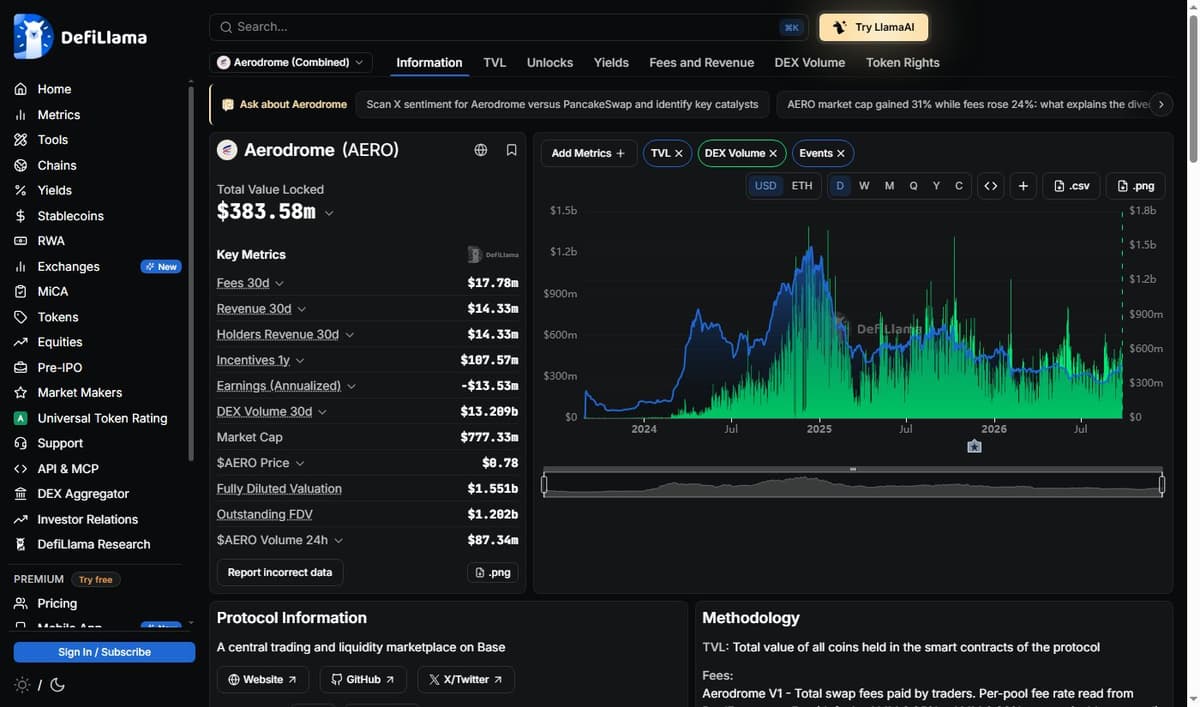Remove the Events metric chip
Viewport: 1200px width, 707px height.
click(x=841, y=153)
